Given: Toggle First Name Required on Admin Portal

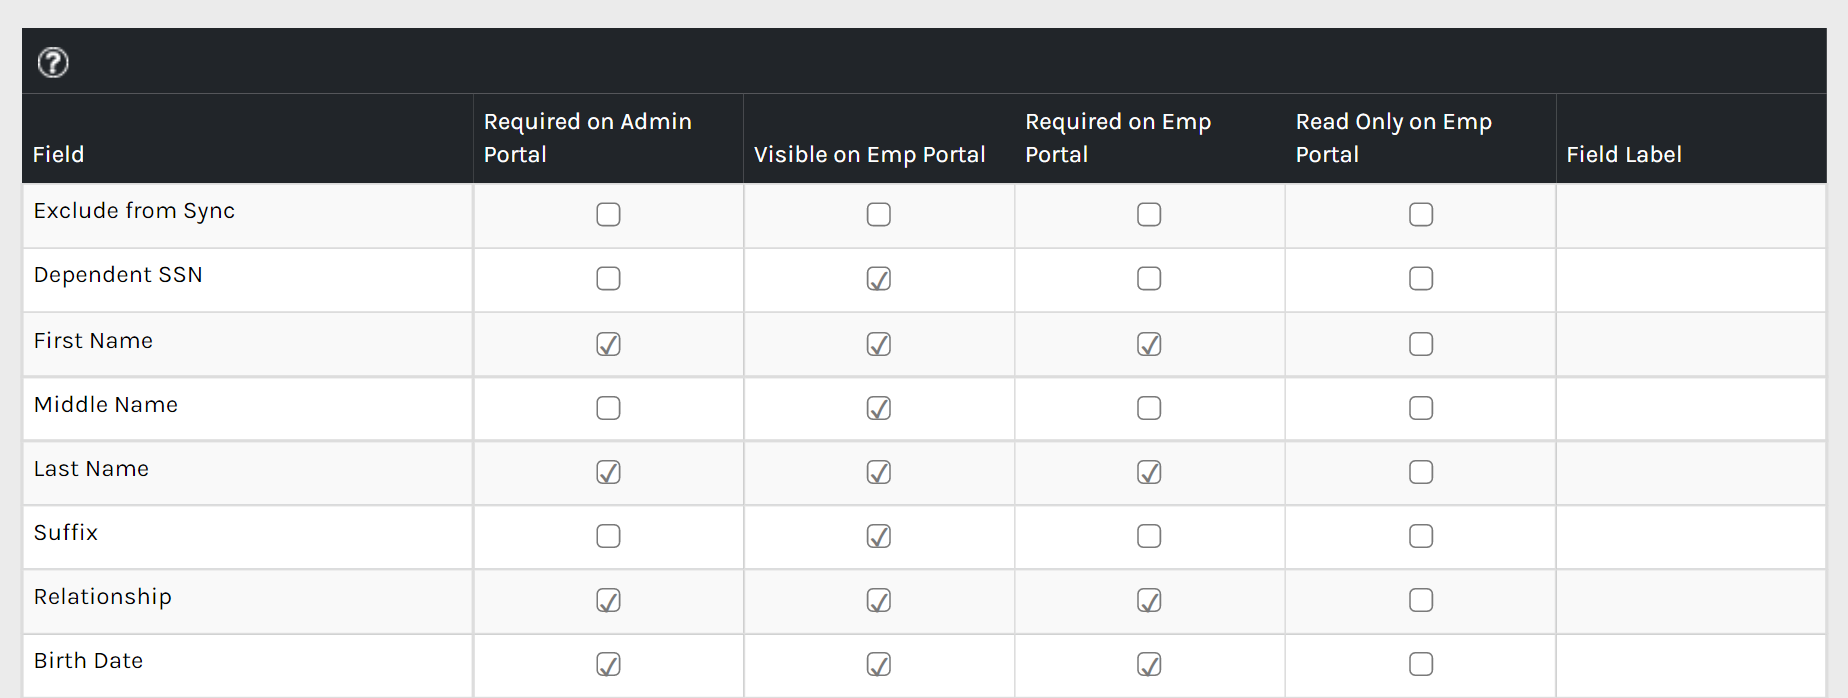Looking at the screenshot, I should [x=608, y=344].
